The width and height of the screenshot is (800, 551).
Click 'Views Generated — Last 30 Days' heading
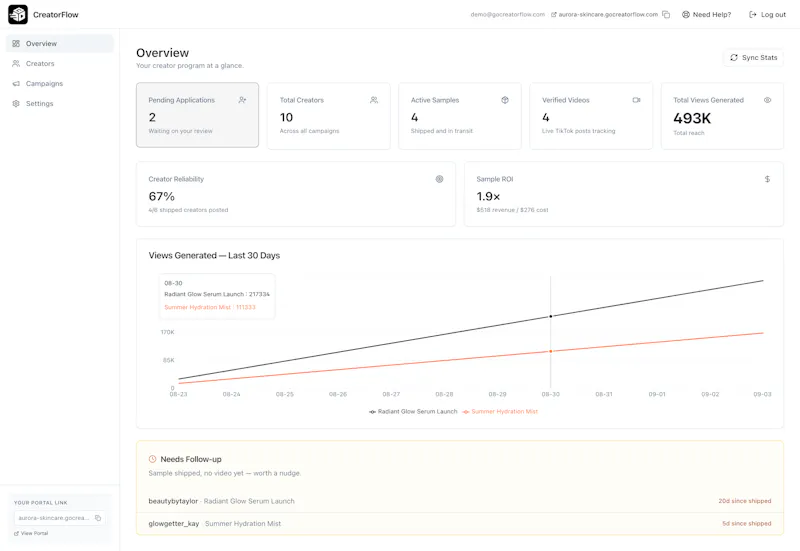214,256
